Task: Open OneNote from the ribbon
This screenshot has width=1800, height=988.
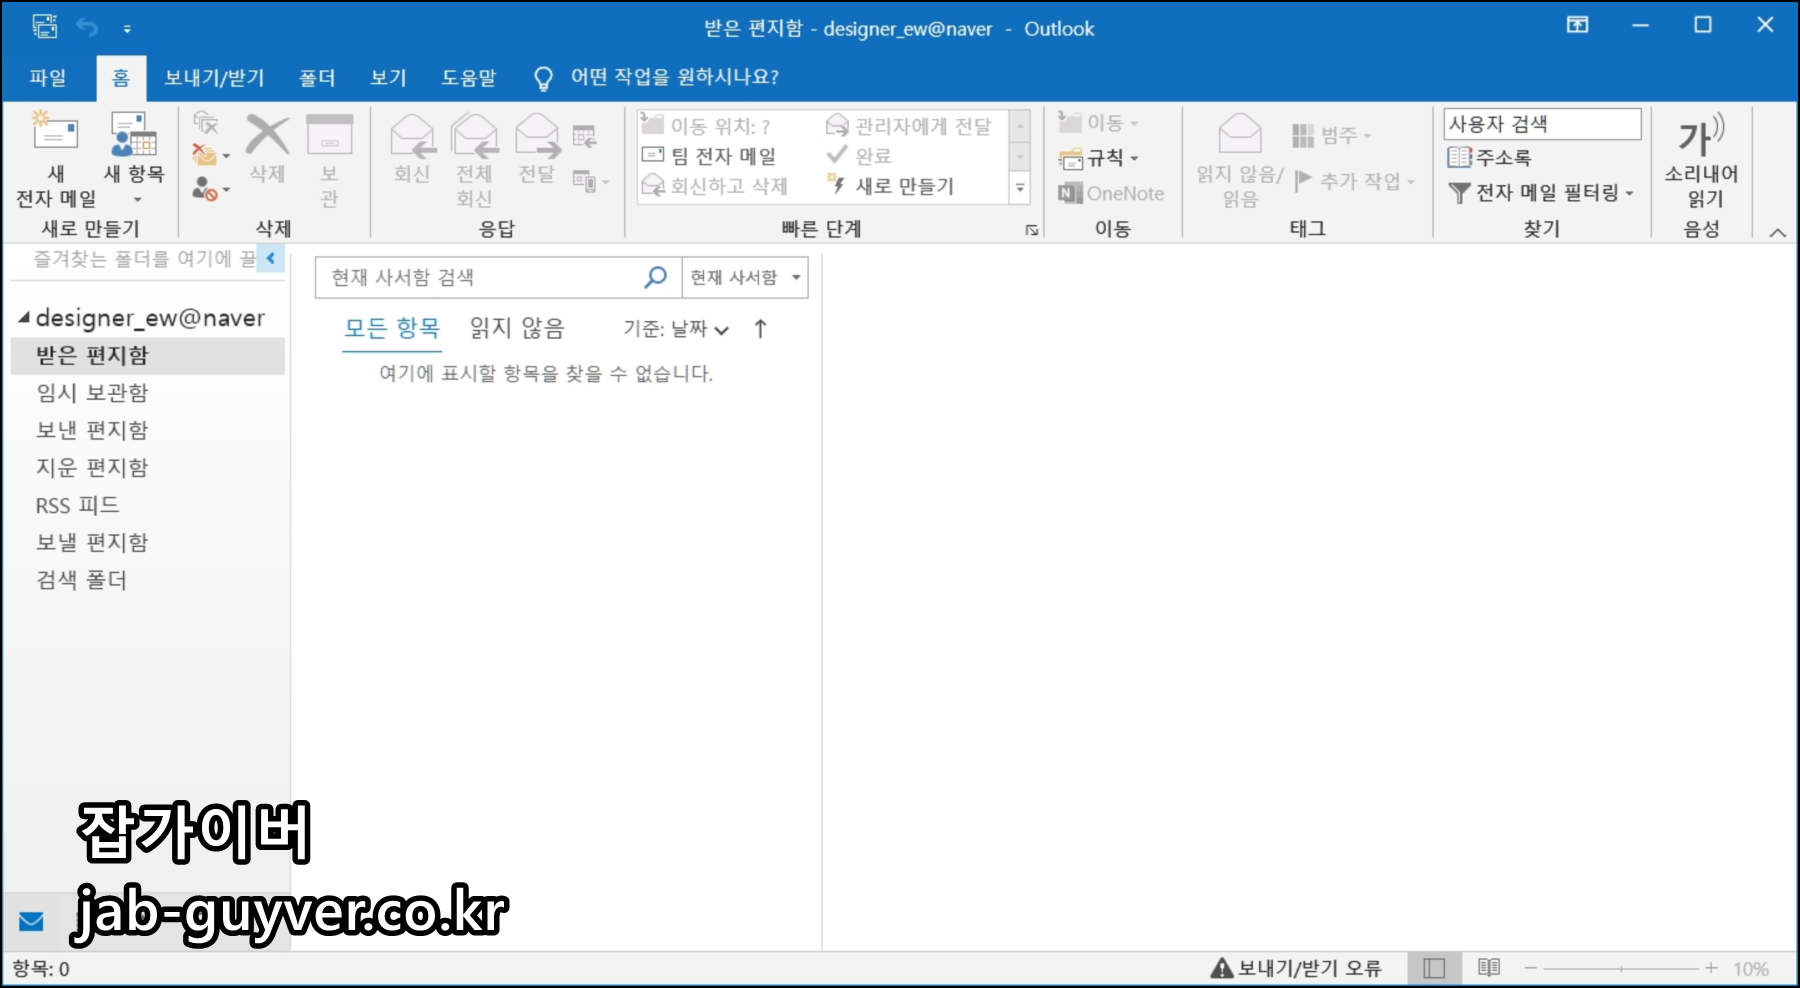Action: 1111,193
